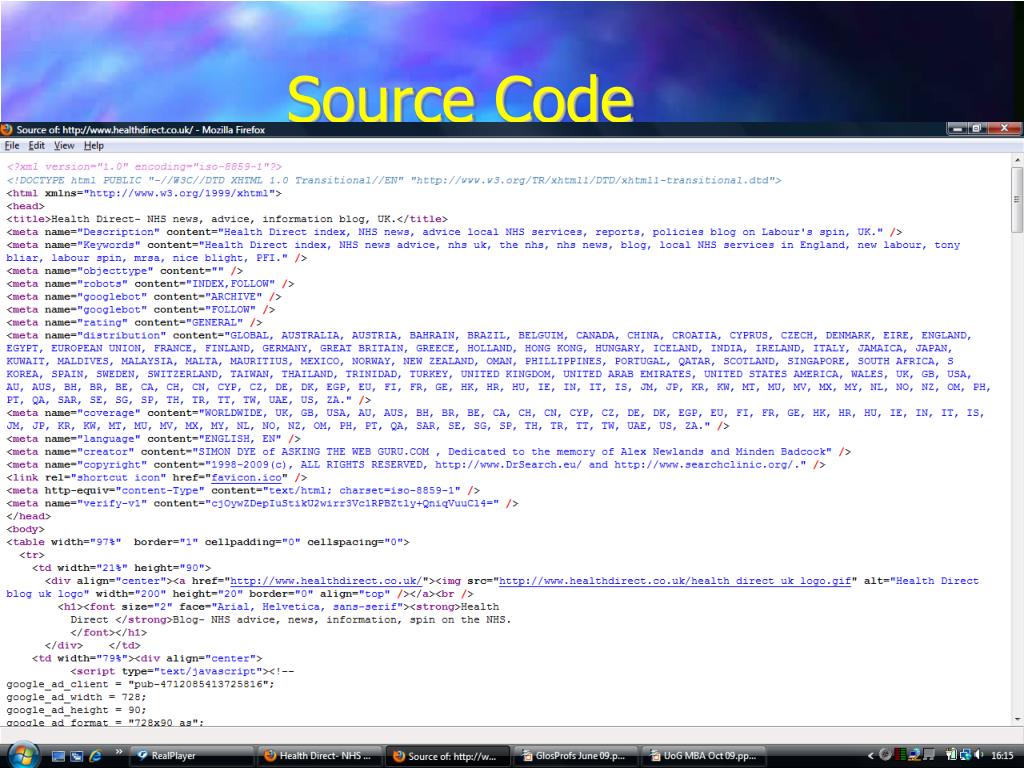The image size is (1024, 768).
Task: Click the meta name="copyright" line
Action: pyautogui.click(x=416, y=464)
